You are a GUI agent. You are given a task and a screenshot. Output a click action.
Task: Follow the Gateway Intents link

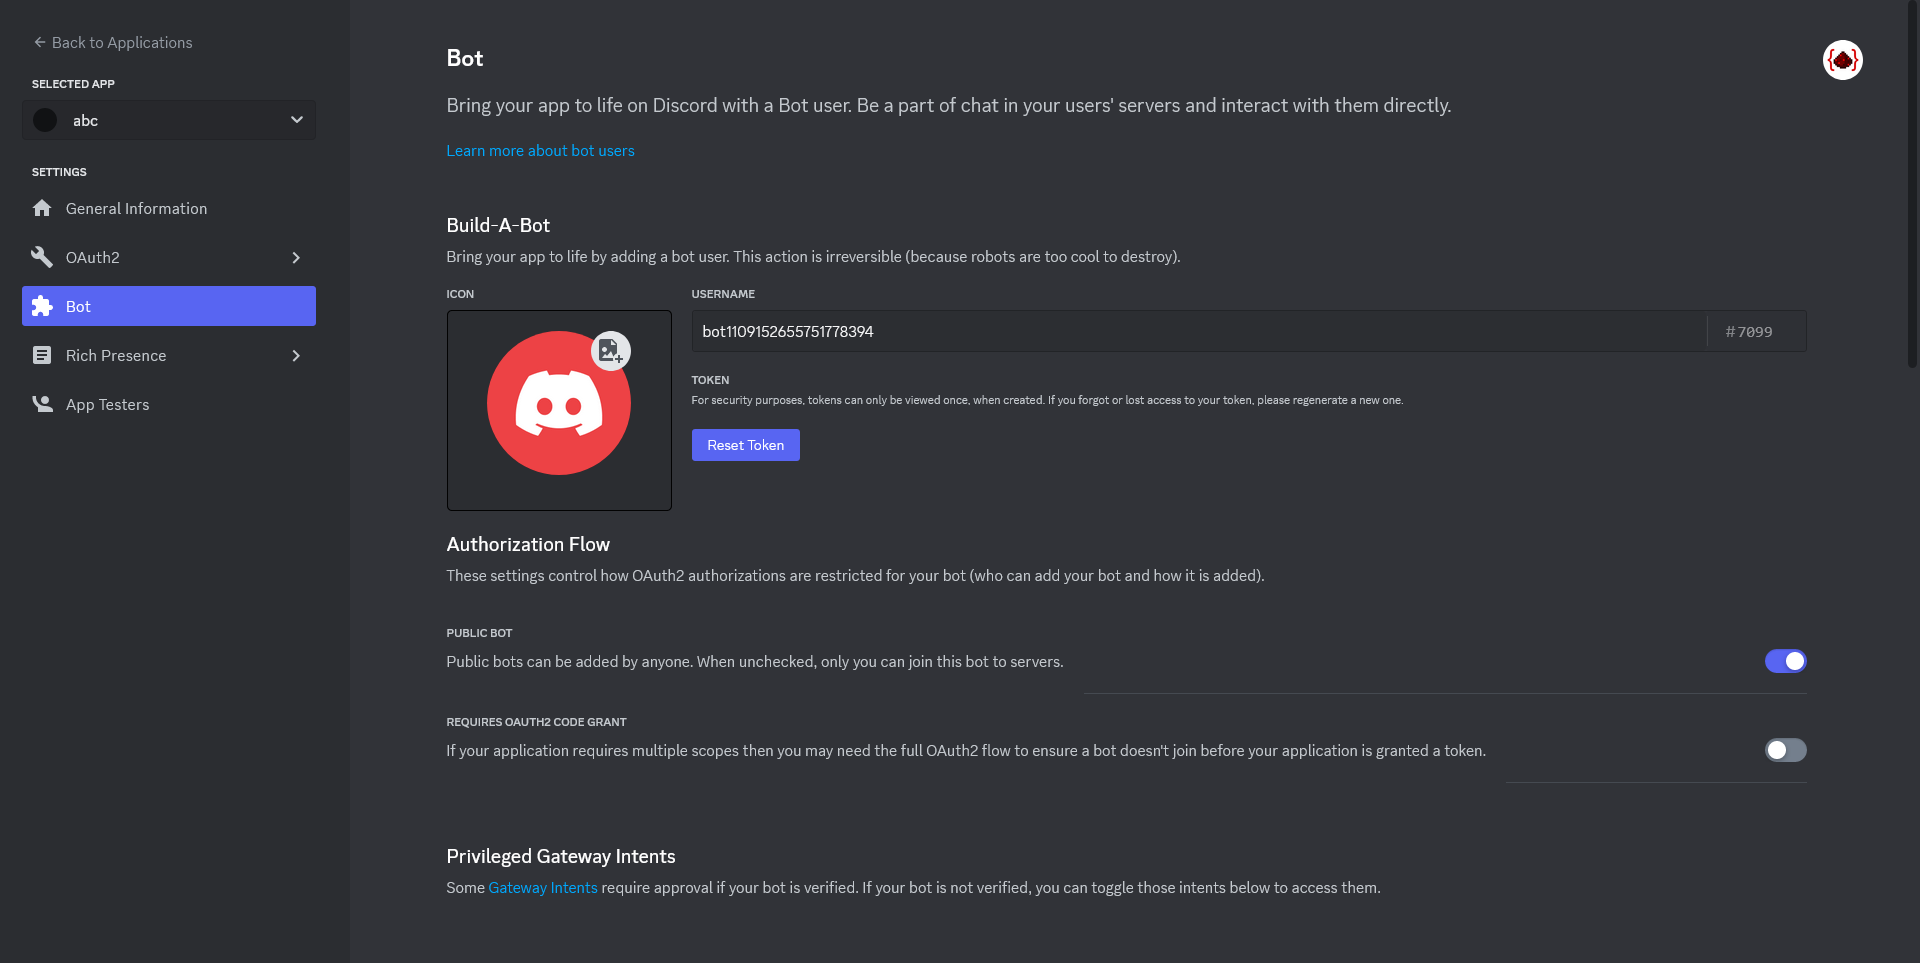point(543,888)
